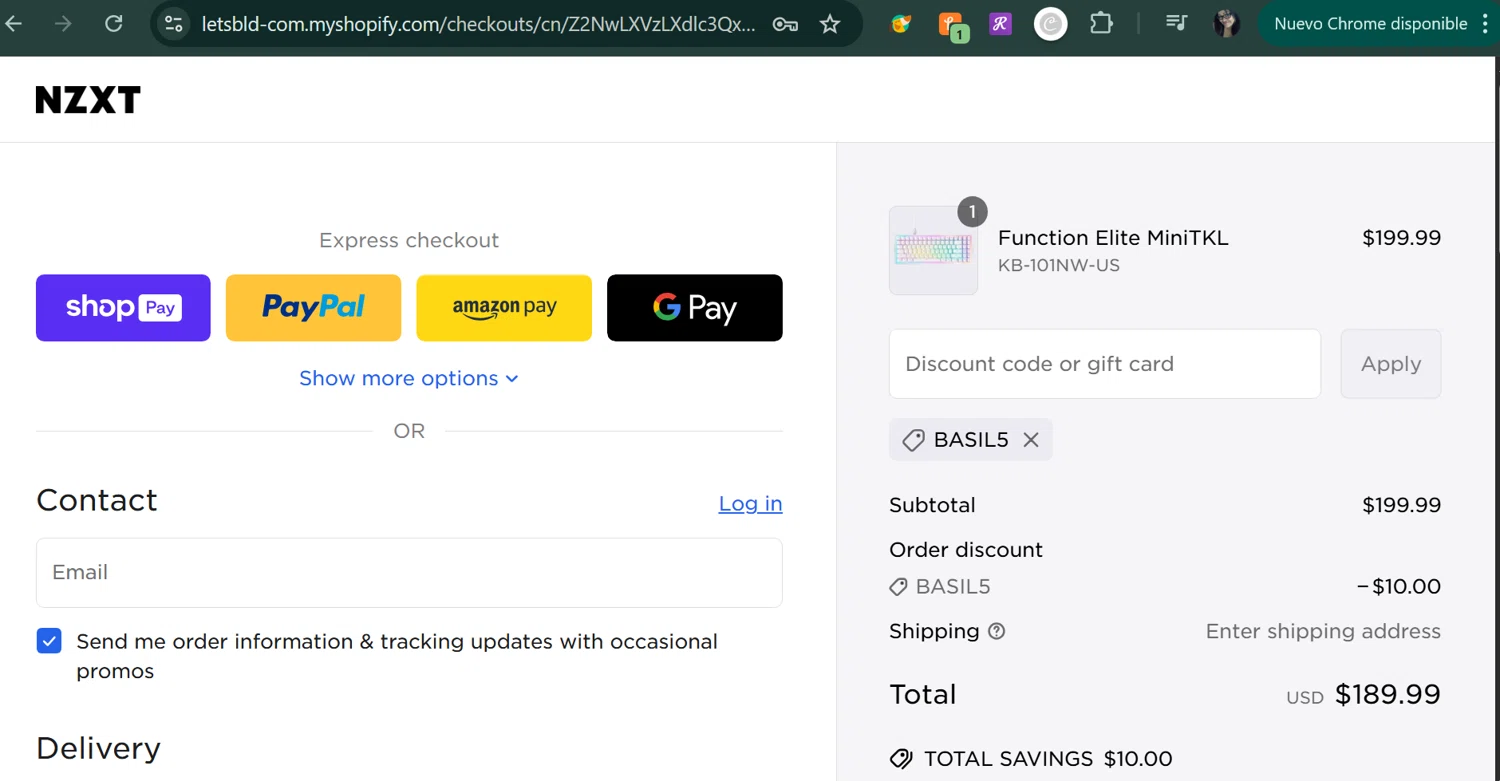The height and width of the screenshot is (781, 1500).
Task: Click the password key icon in address bar
Action: pos(785,24)
